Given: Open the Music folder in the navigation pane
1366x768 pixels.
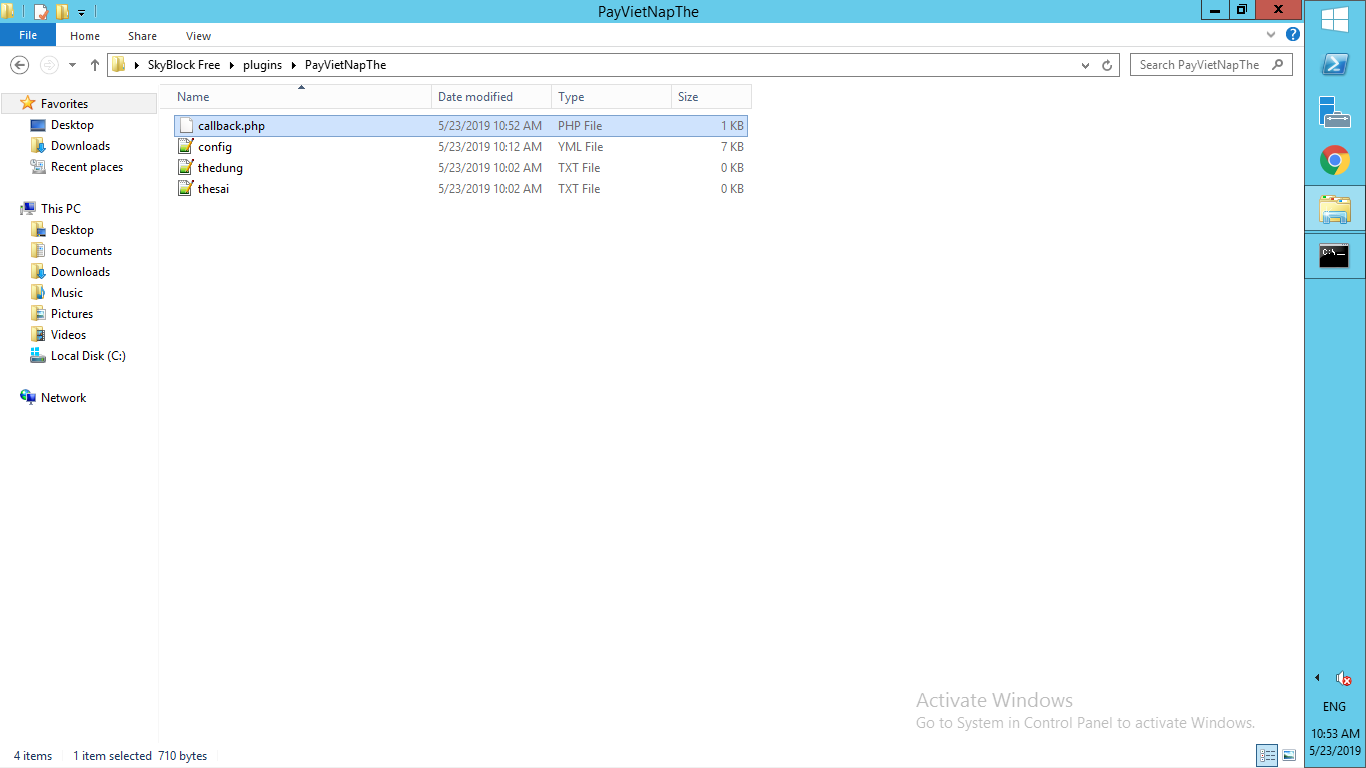Looking at the screenshot, I should tap(67, 293).
